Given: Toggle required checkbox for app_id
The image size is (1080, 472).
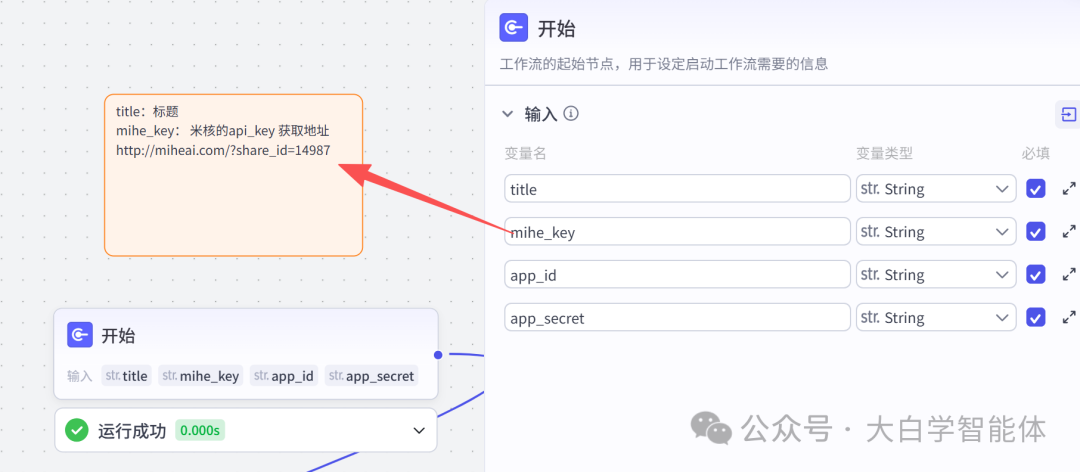Looking at the screenshot, I should point(1035,274).
